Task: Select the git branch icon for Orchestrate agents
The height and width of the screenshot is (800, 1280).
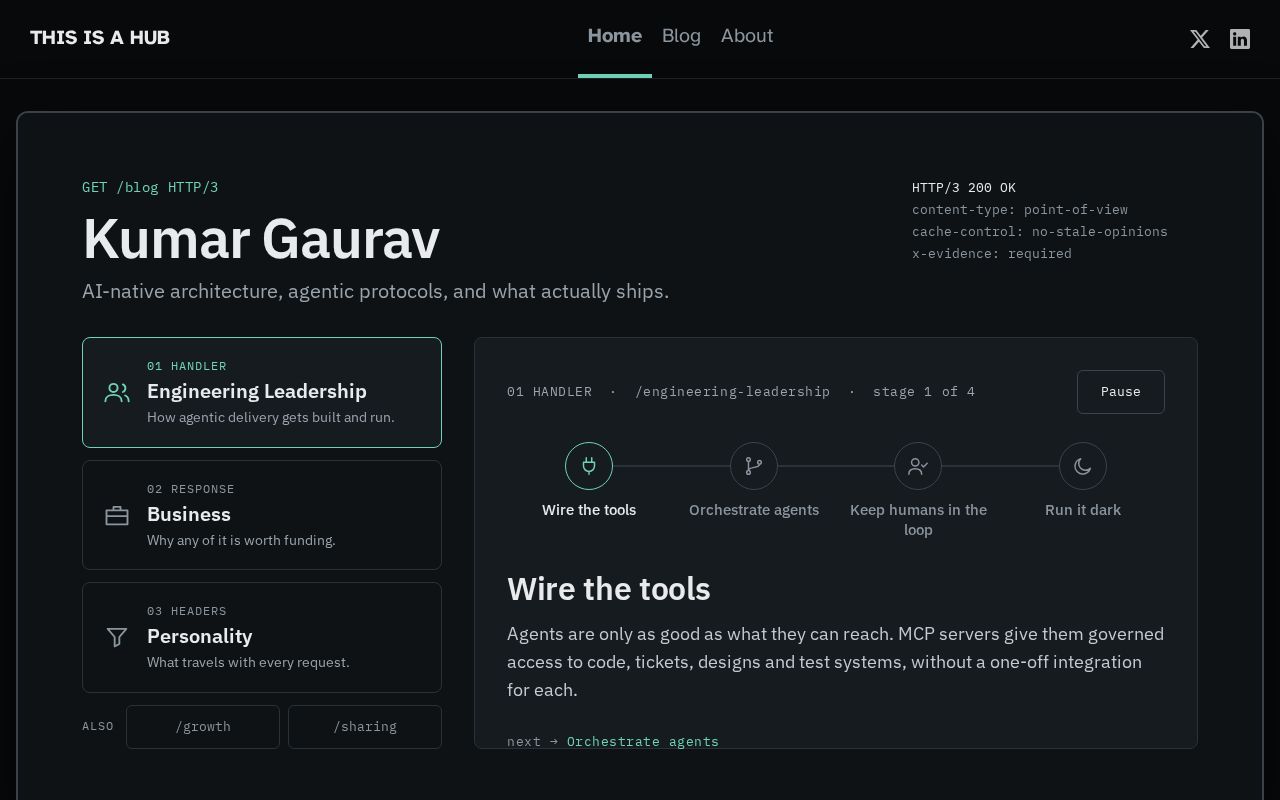Action: tap(754, 466)
